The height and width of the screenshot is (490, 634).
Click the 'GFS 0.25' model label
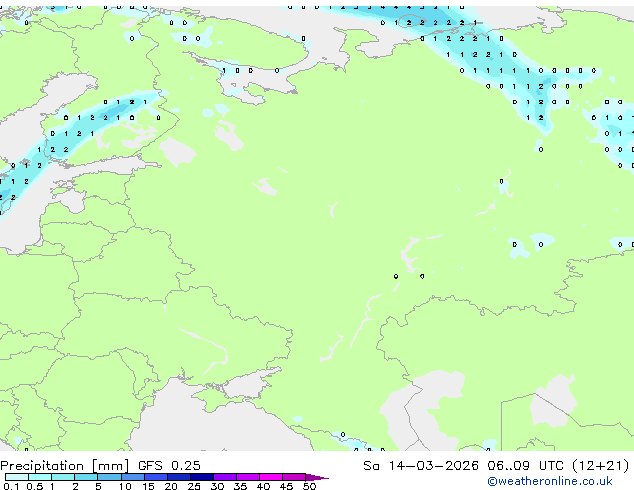[169, 466]
